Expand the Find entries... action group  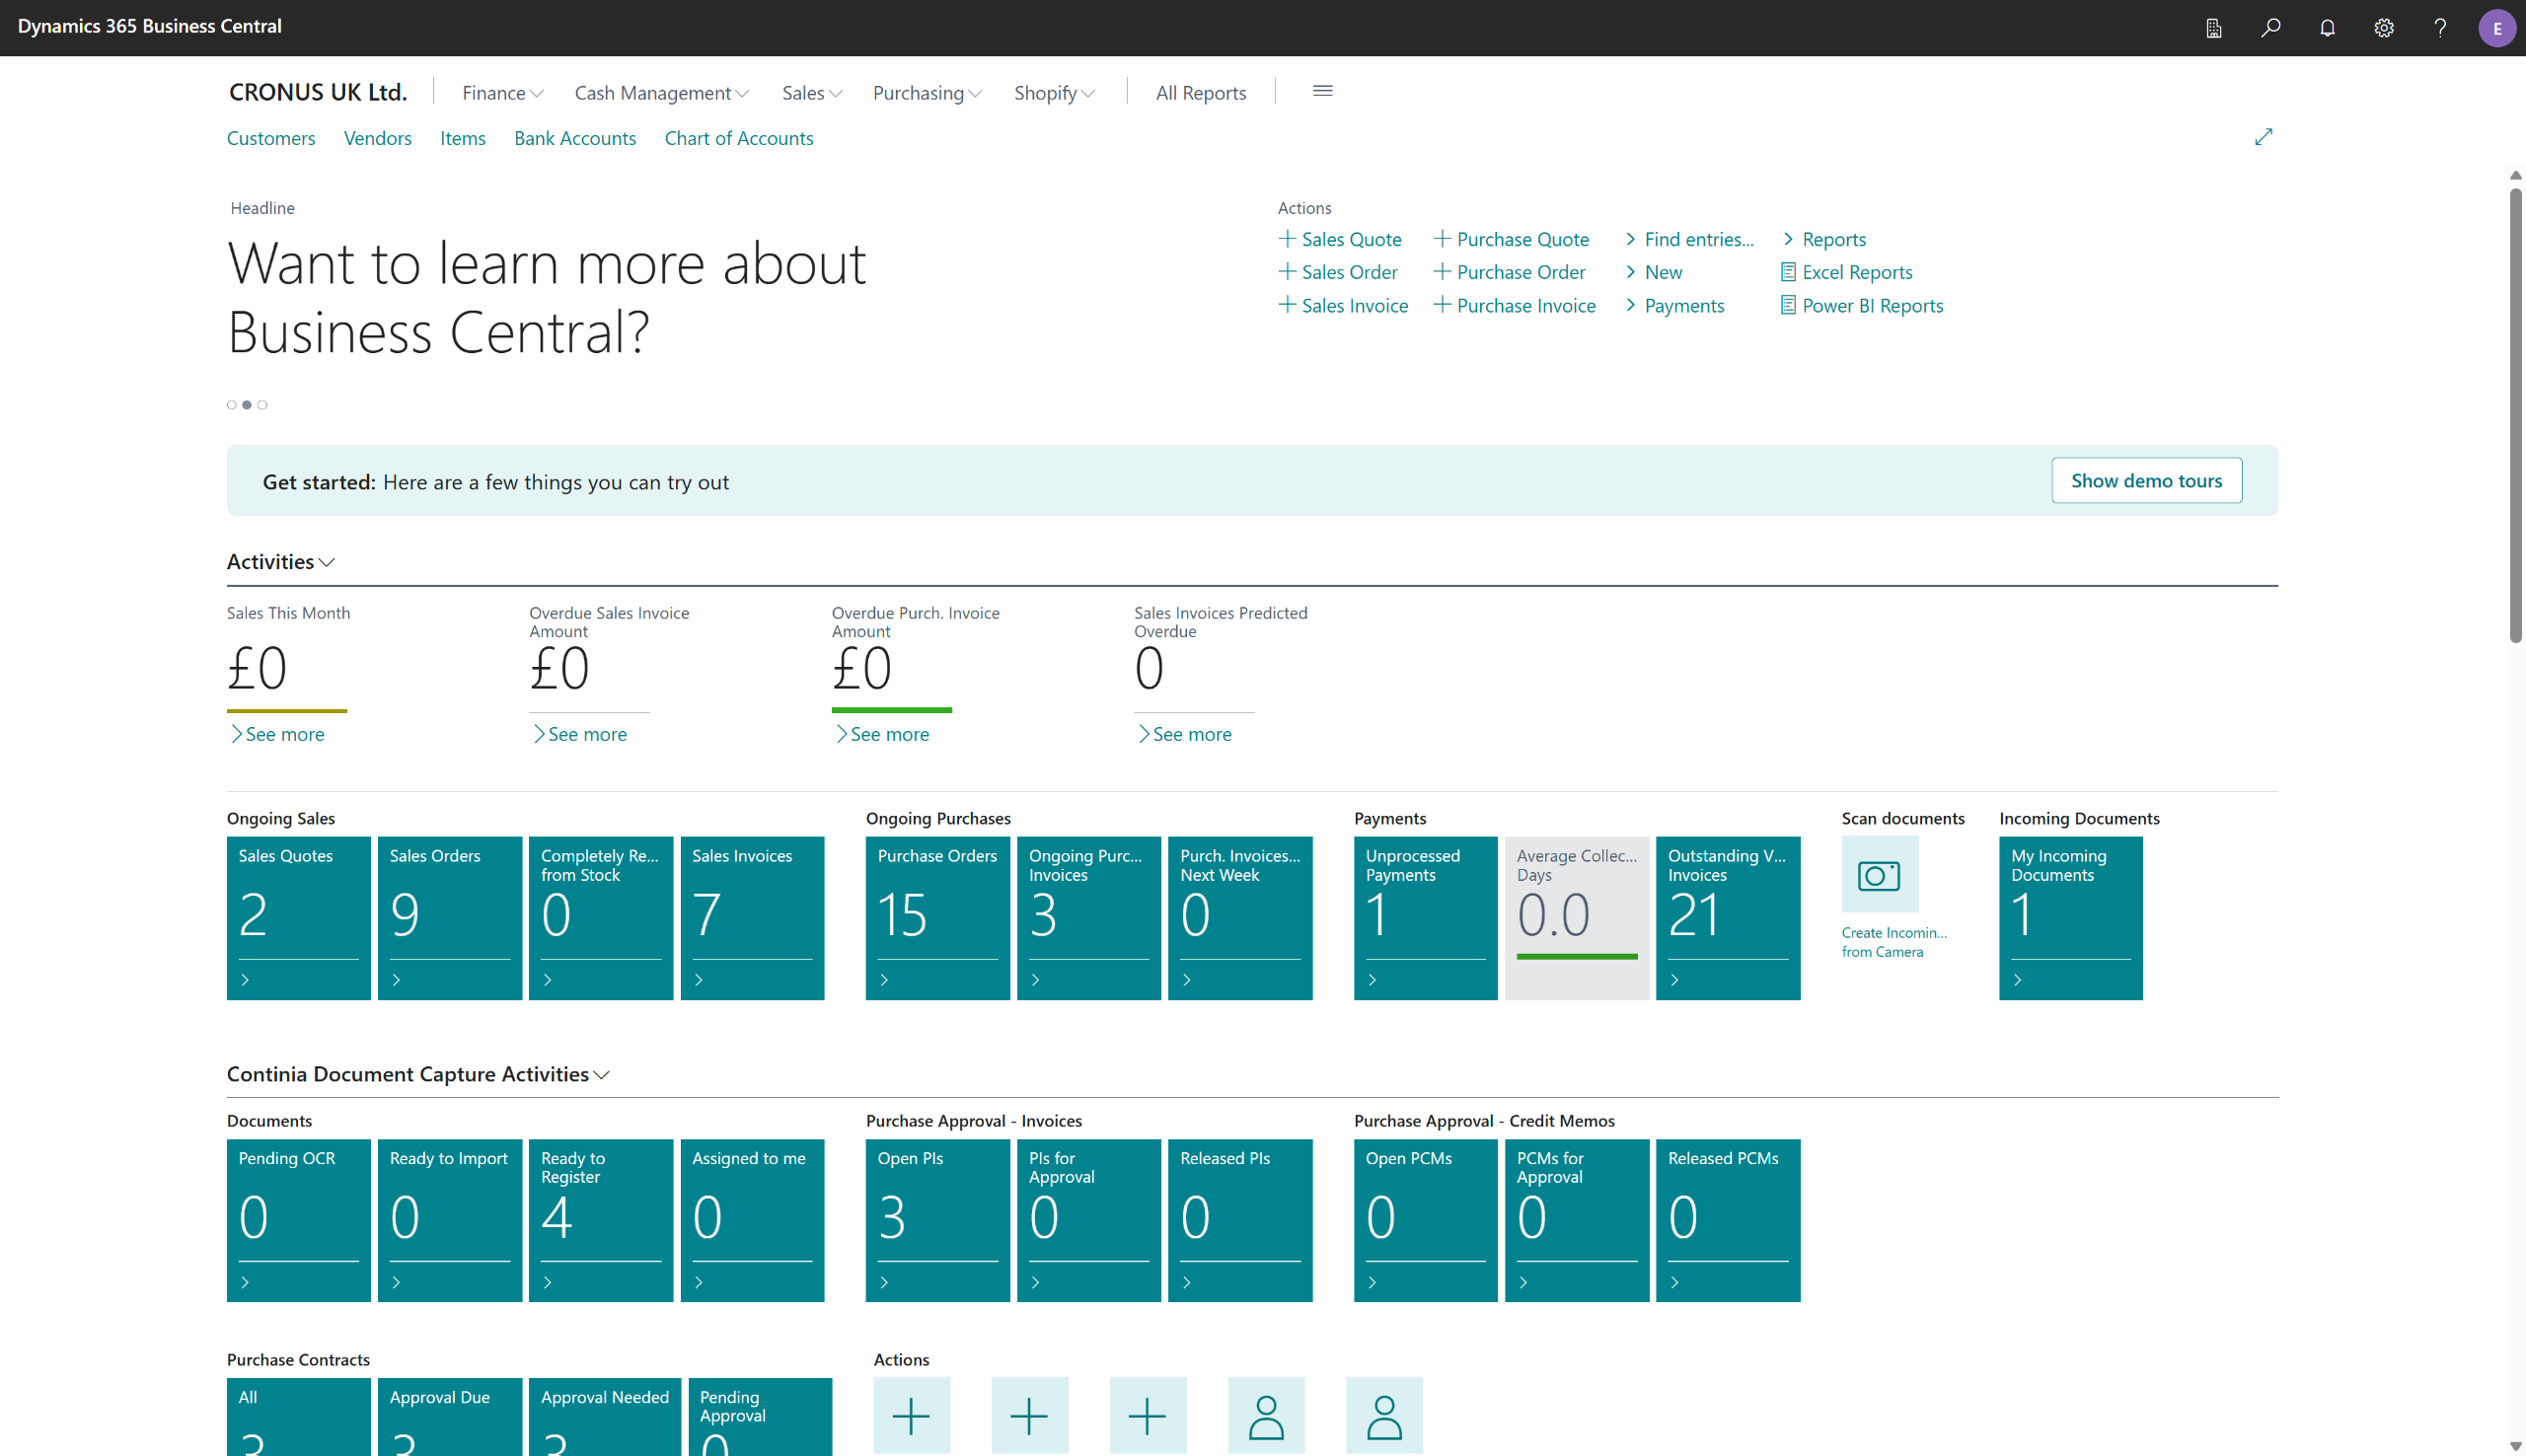click(x=1689, y=239)
